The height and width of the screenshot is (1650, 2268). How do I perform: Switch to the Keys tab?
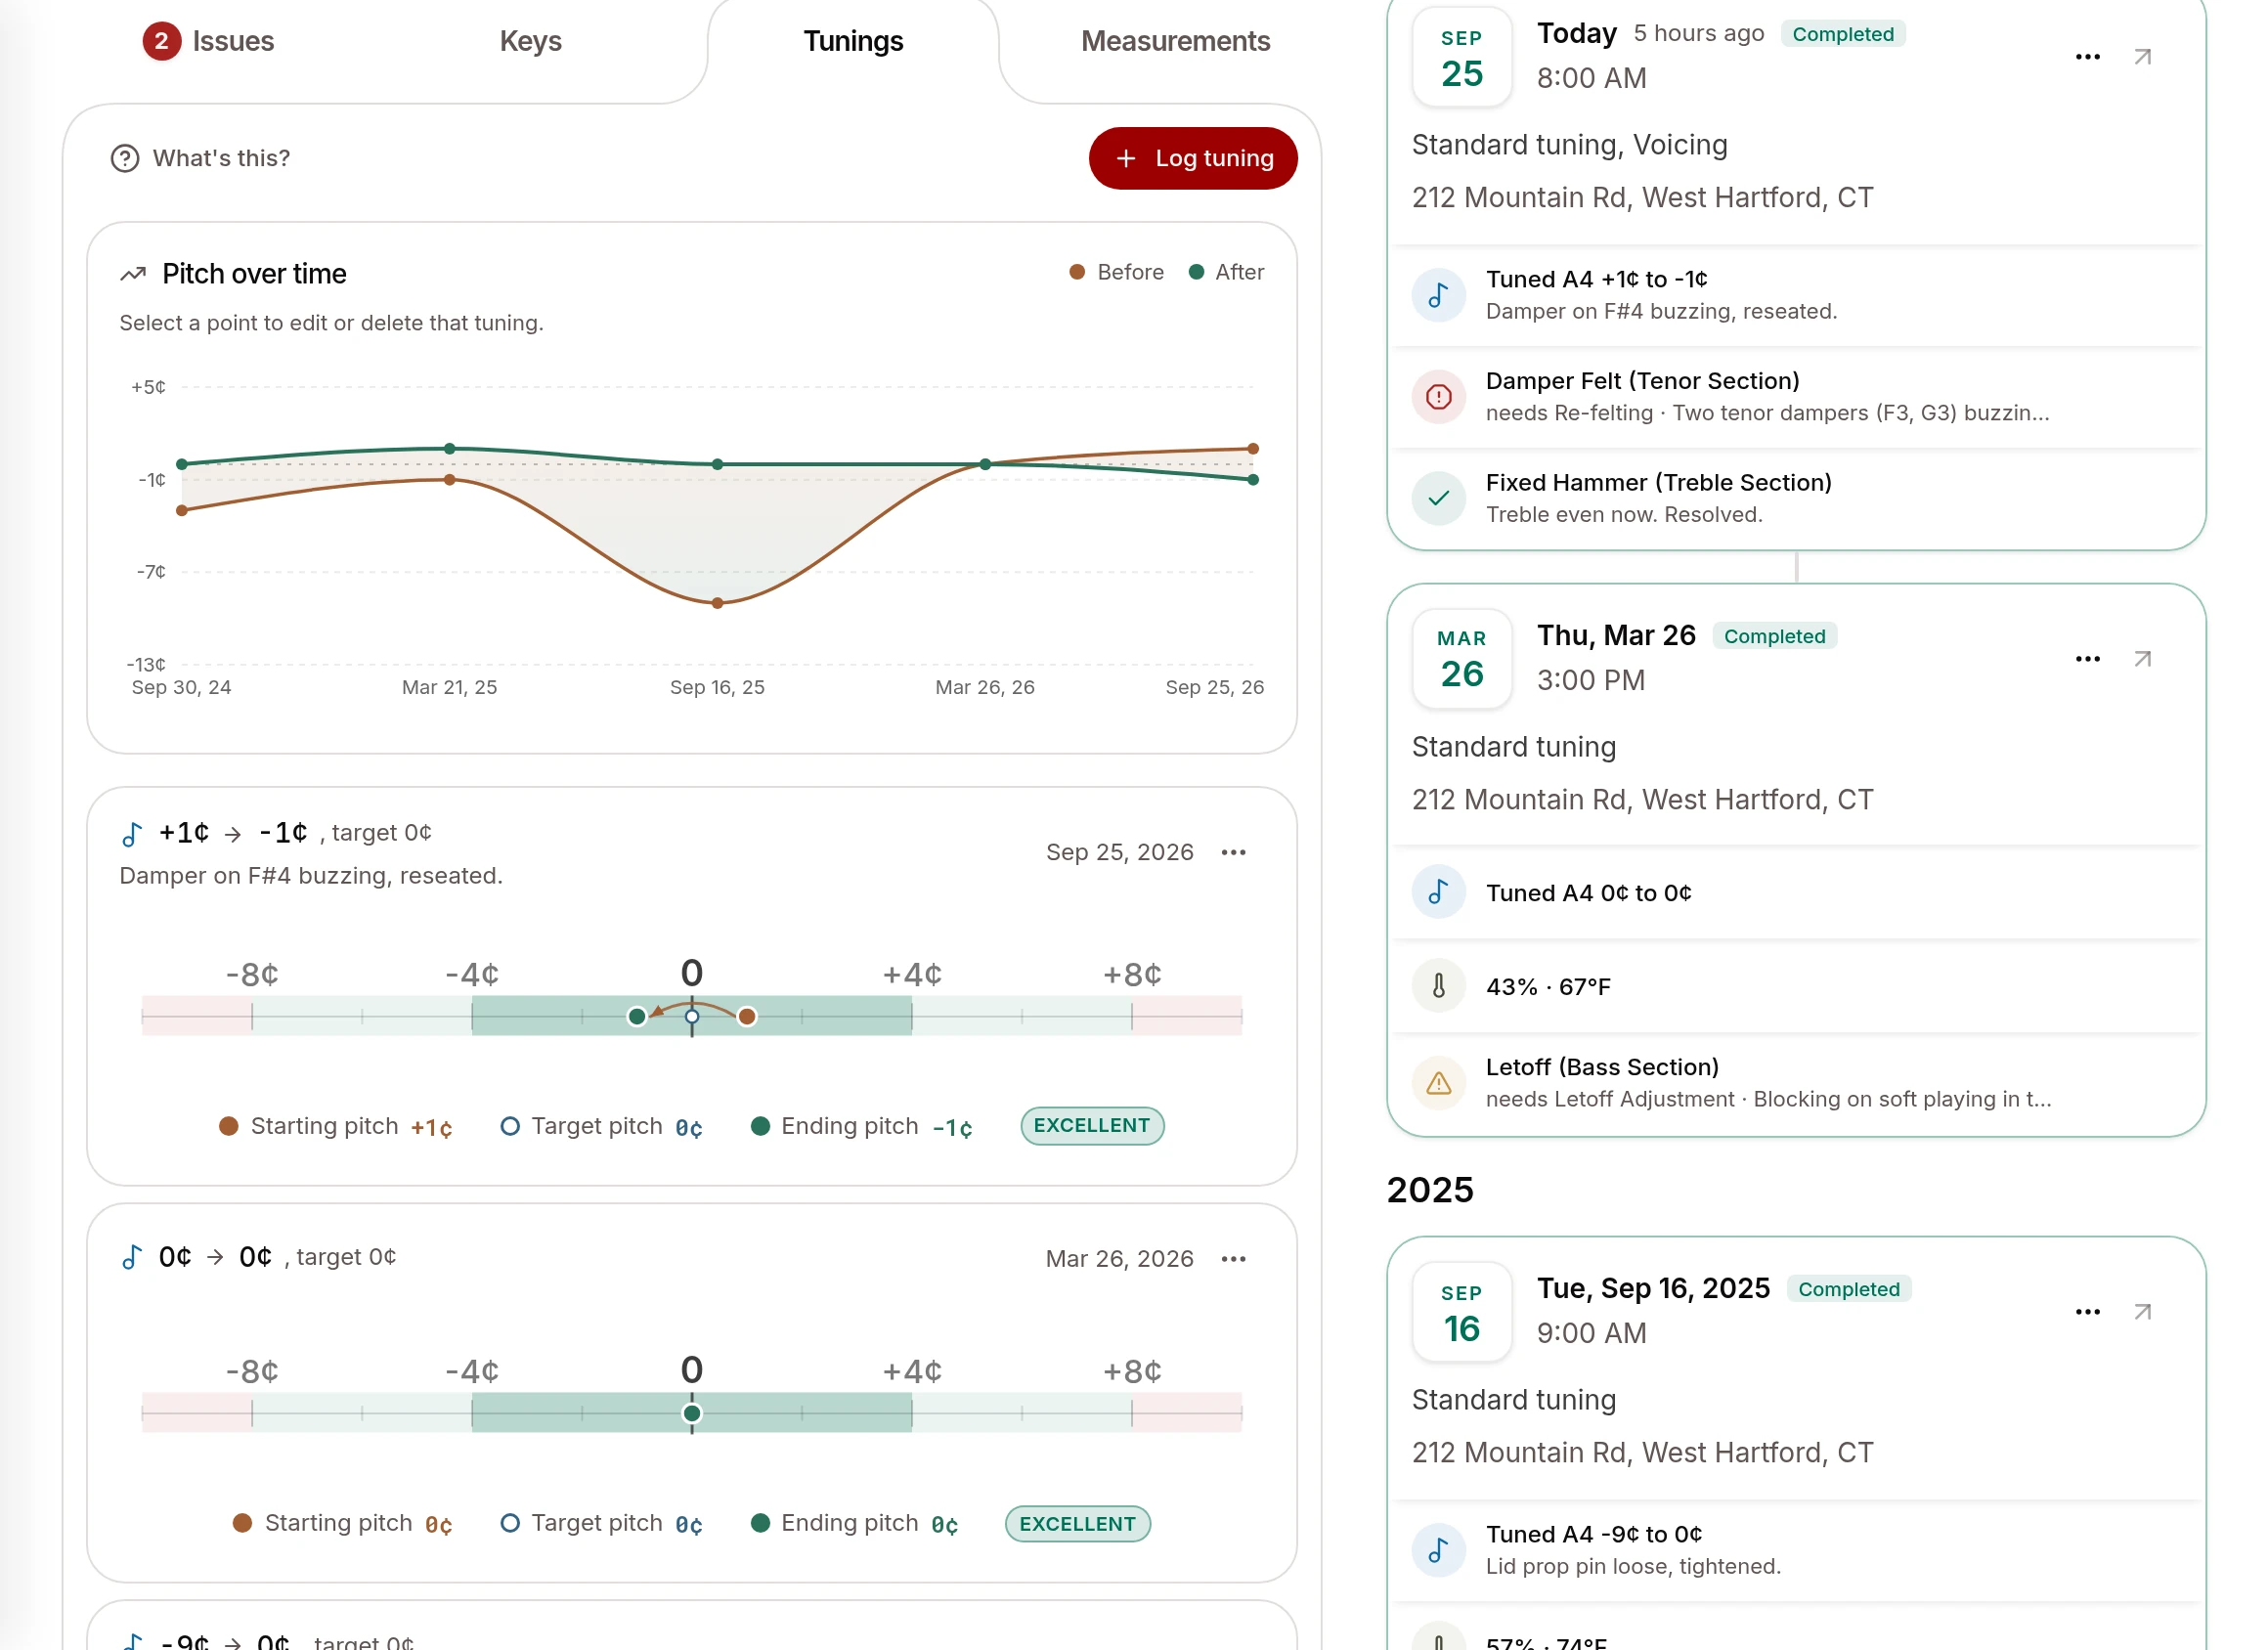[530, 41]
